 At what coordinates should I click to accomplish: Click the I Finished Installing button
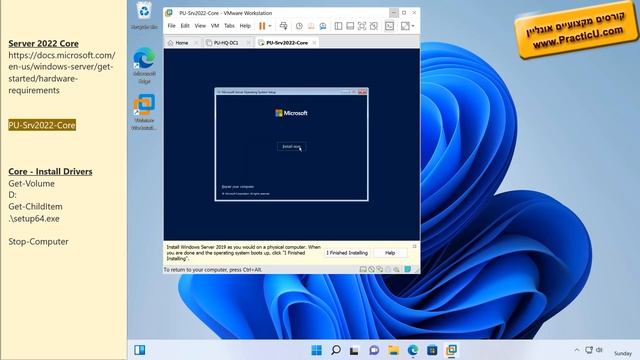pyautogui.click(x=347, y=253)
